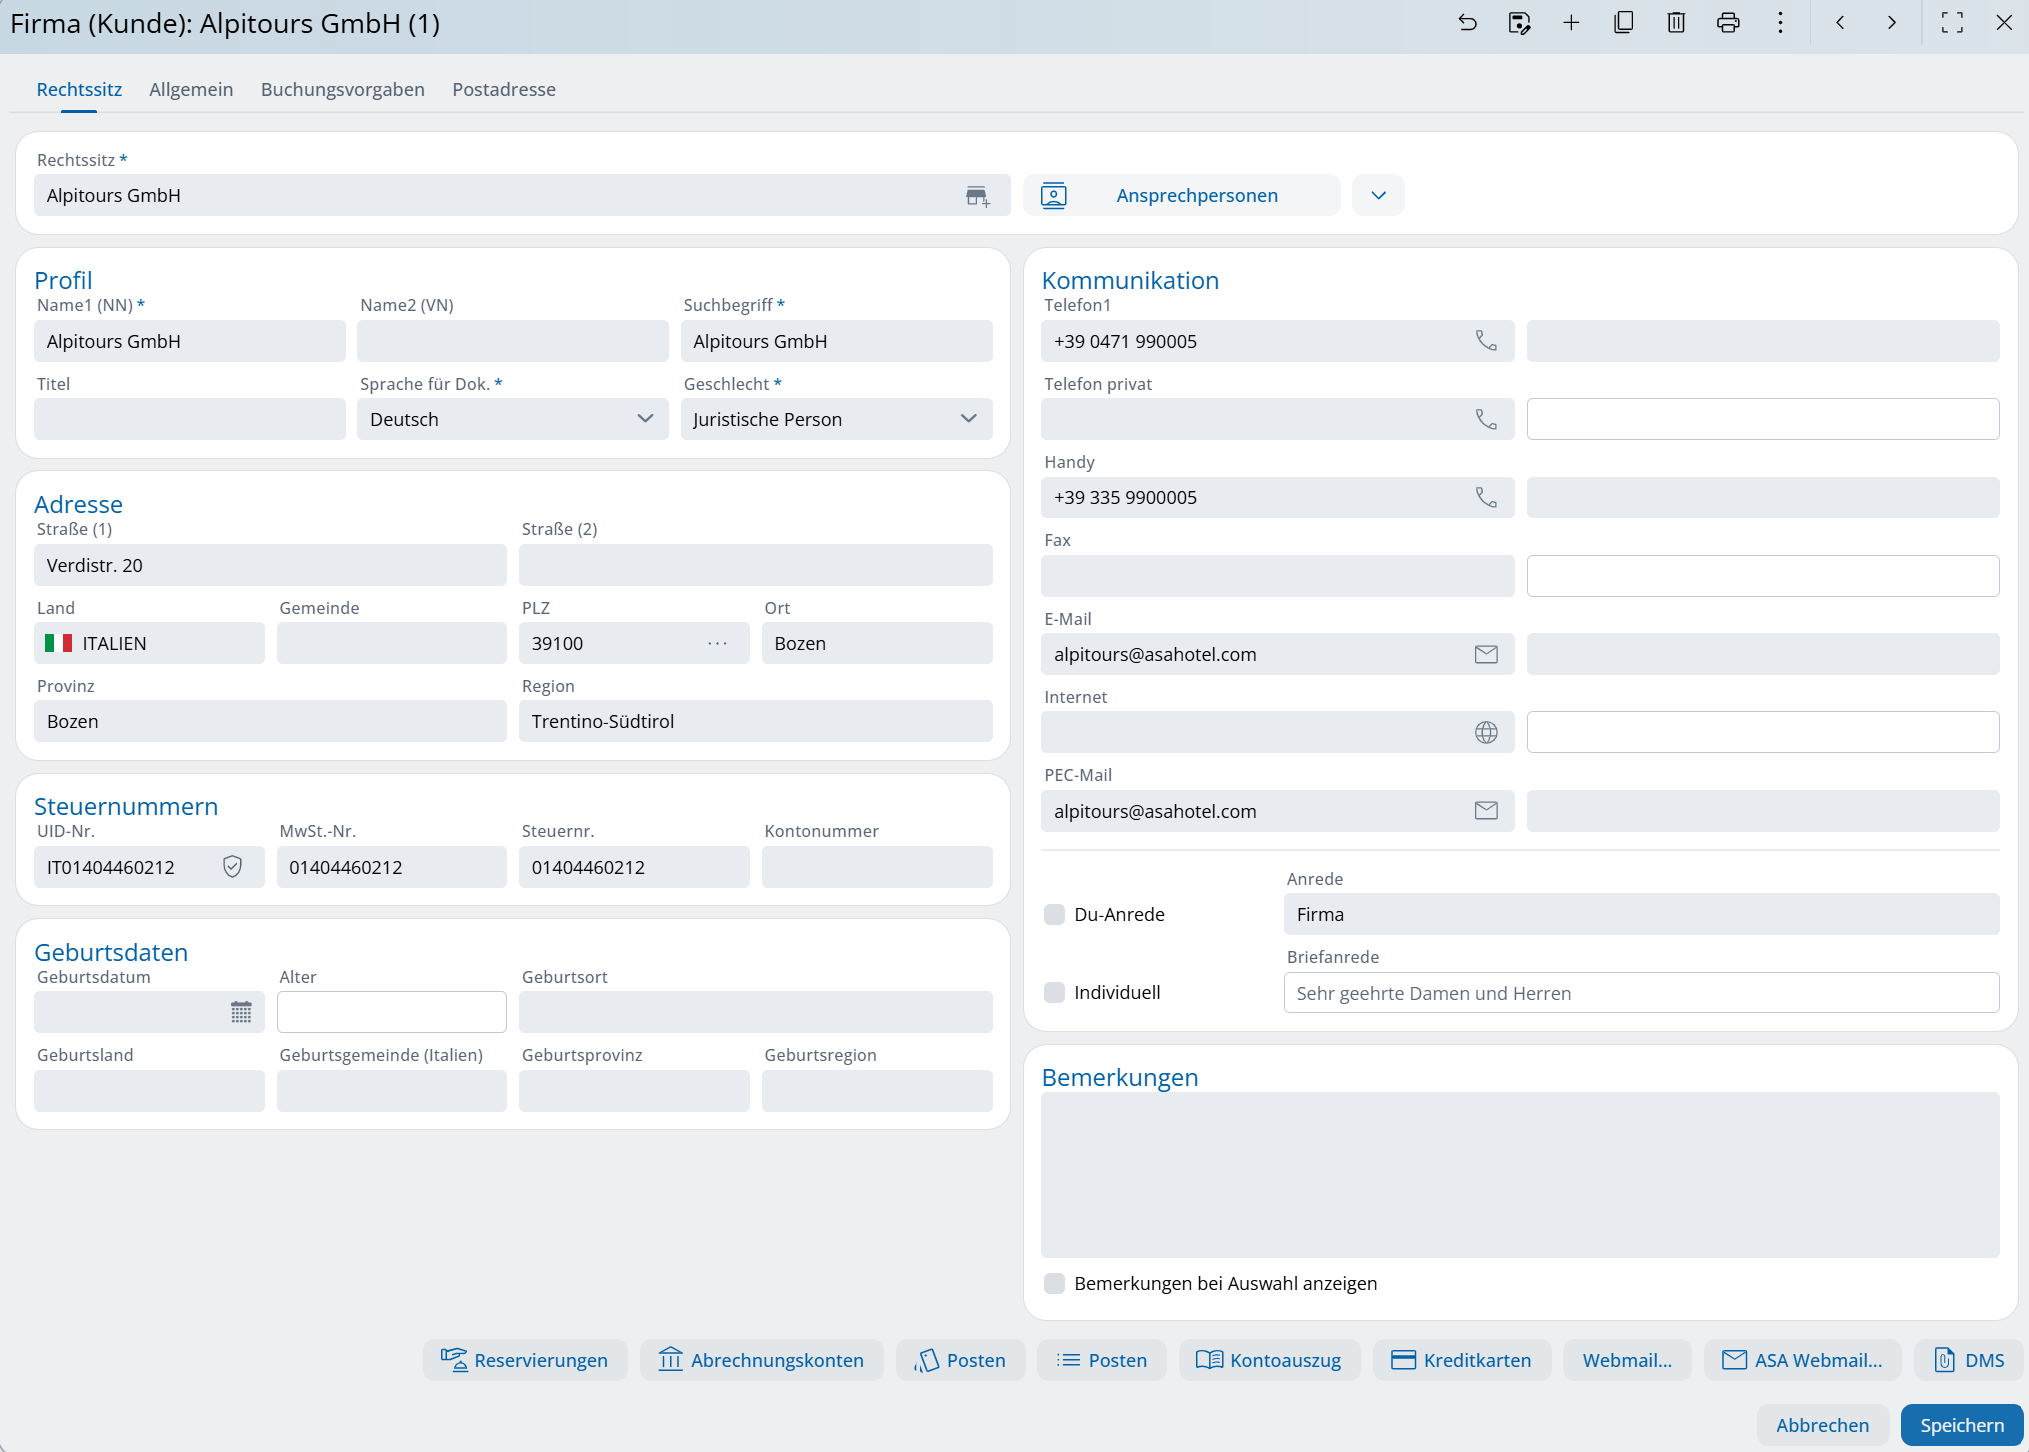Switch to the Allgemein tab

click(191, 89)
